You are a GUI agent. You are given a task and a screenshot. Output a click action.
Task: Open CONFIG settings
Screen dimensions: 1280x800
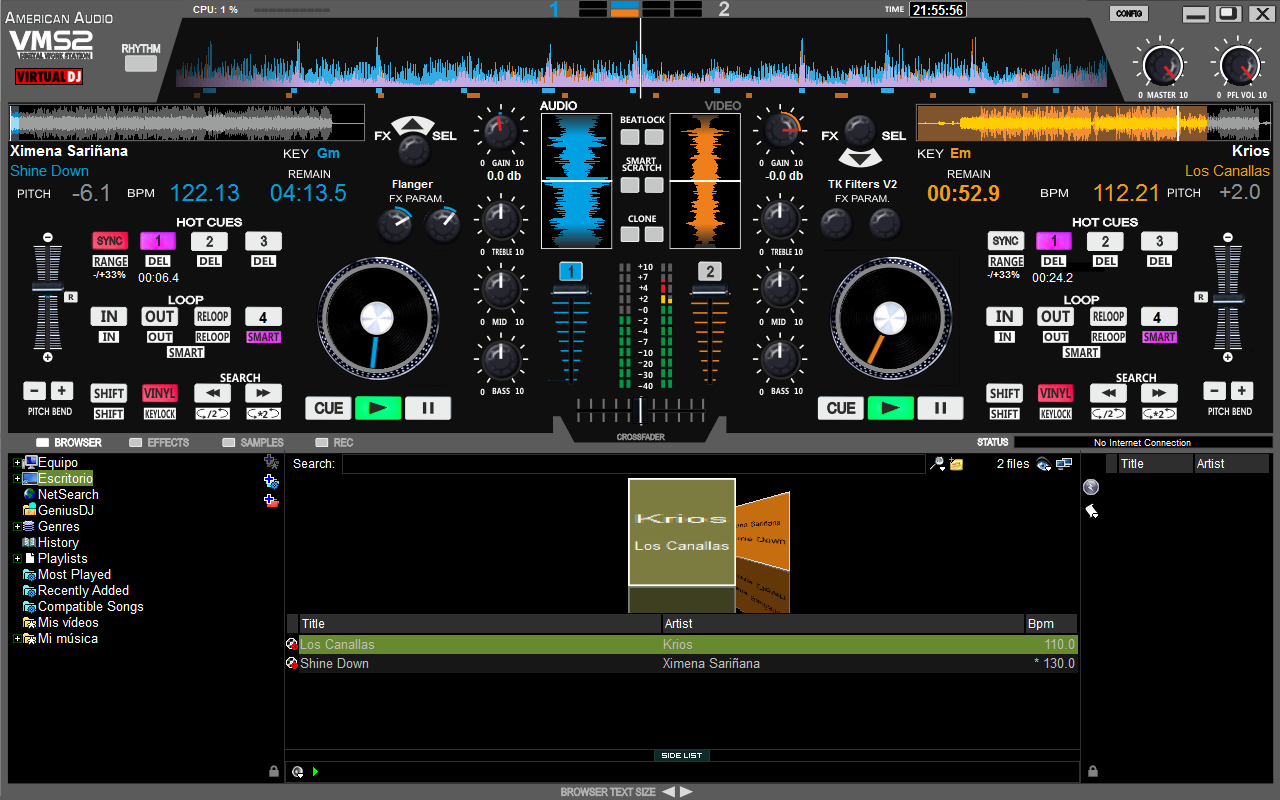[1129, 14]
